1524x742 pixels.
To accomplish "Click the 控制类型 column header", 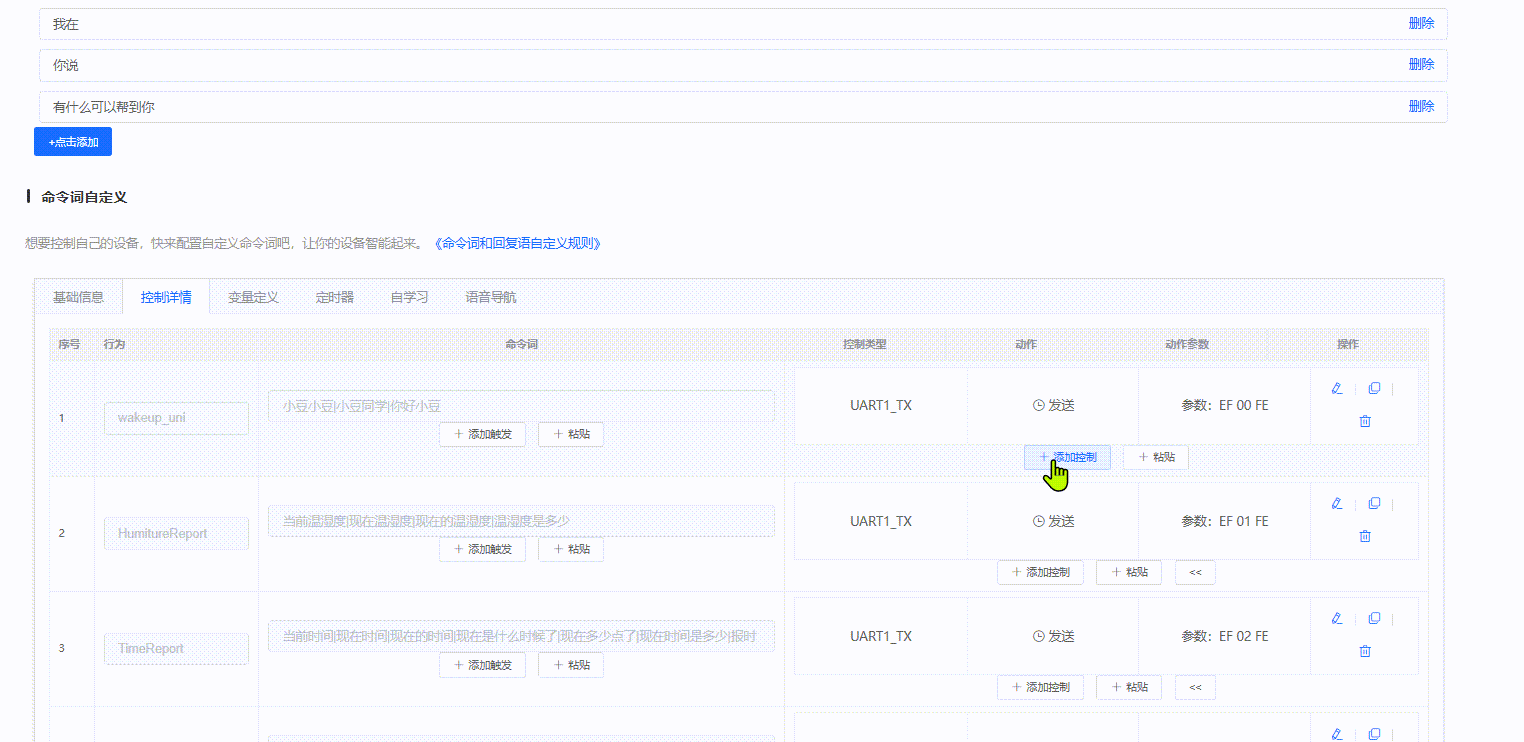I will coord(865,344).
